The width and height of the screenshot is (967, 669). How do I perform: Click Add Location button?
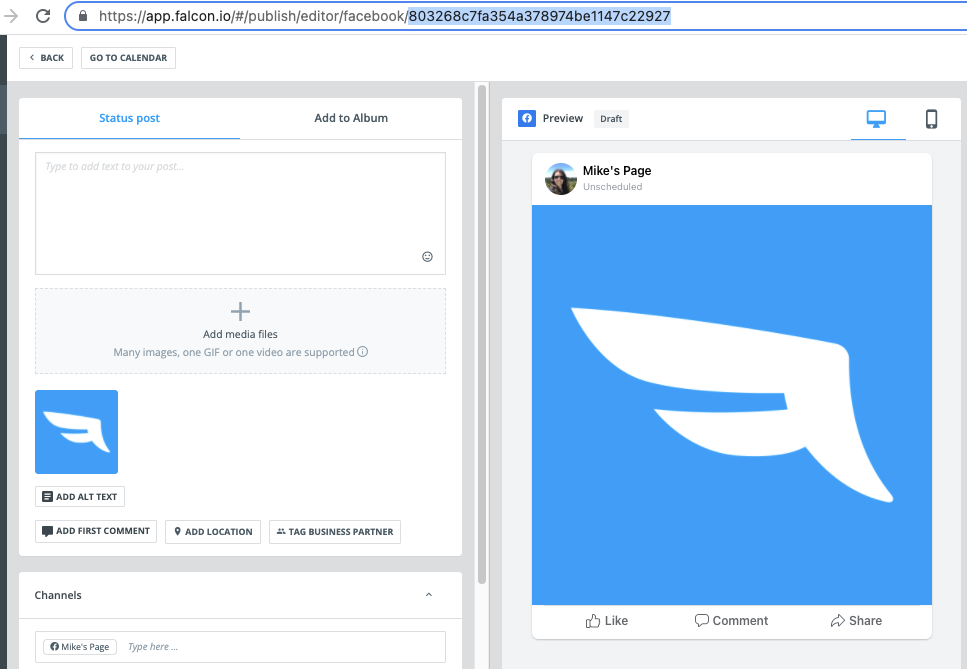(213, 532)
